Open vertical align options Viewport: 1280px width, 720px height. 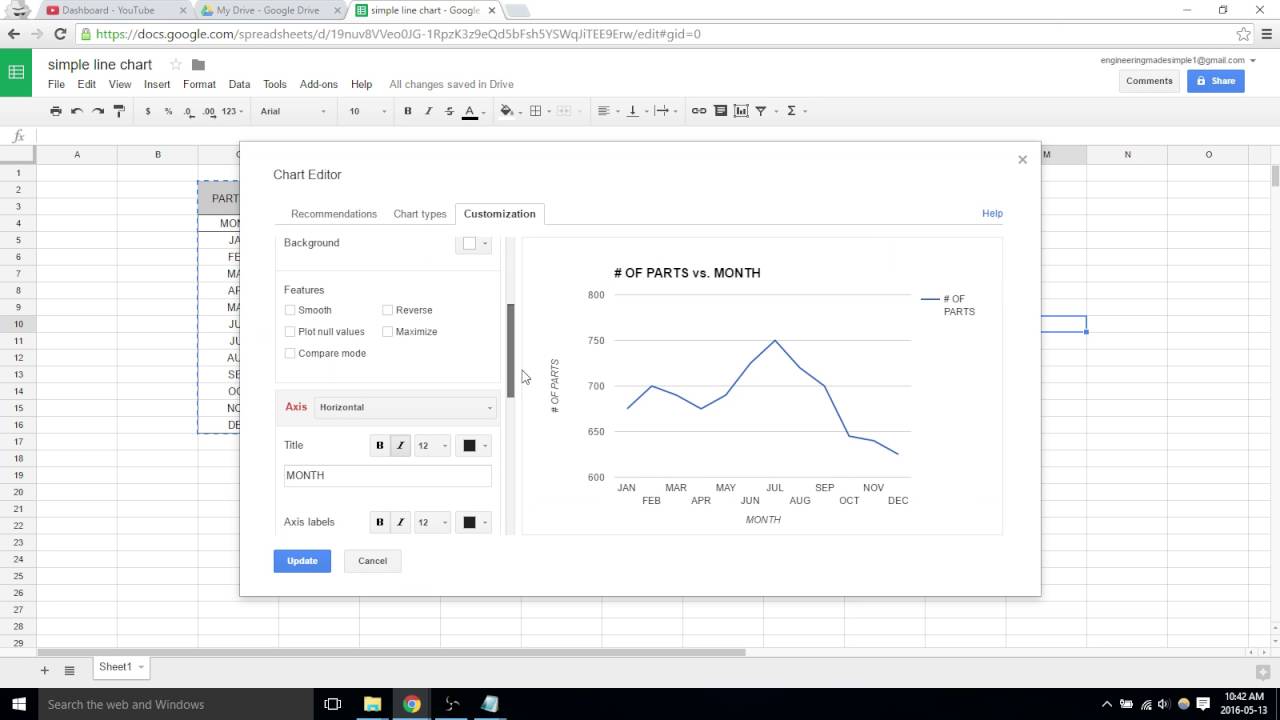pos(636,111)
